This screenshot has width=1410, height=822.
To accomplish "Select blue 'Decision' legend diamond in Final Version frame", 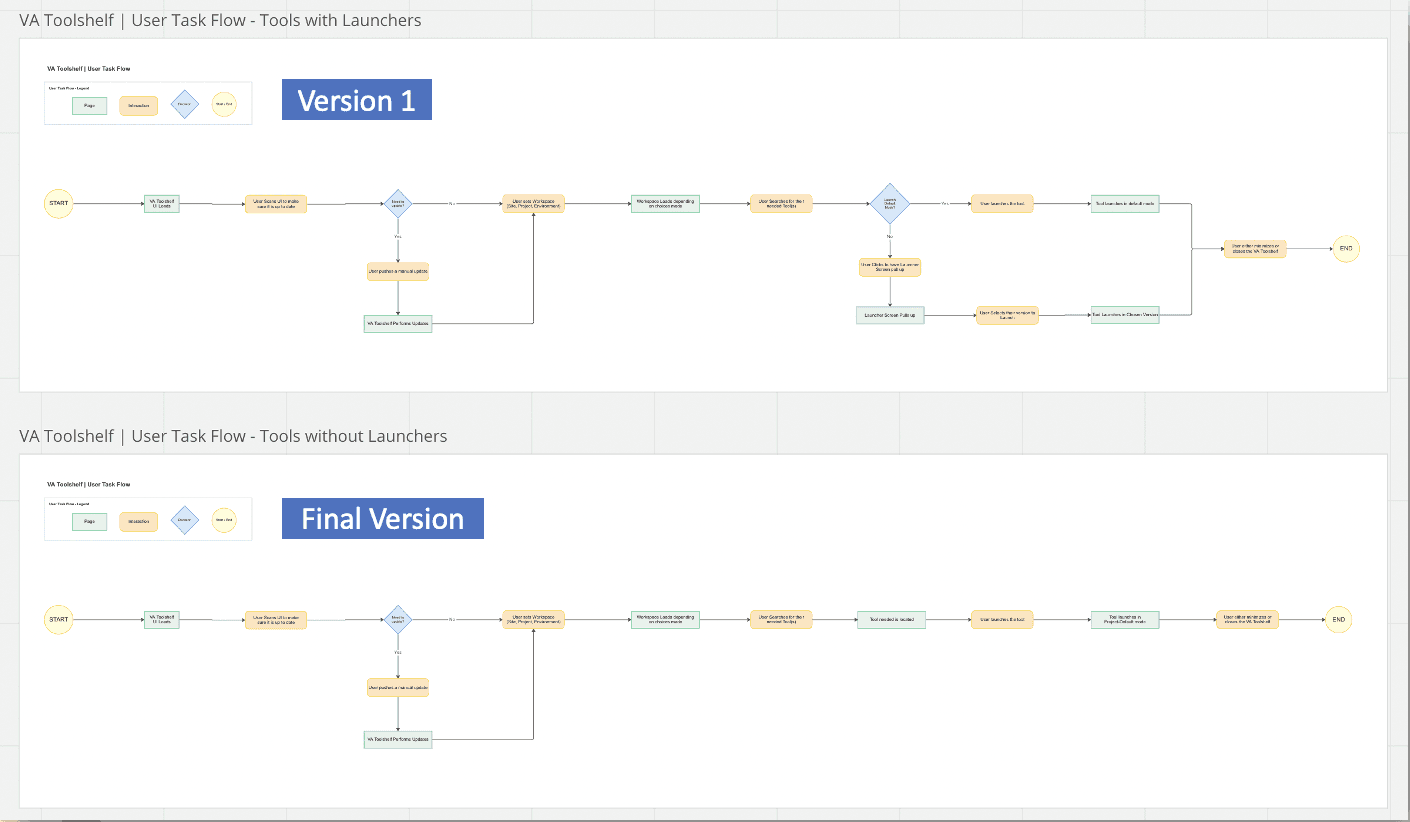I will point(184,520).
